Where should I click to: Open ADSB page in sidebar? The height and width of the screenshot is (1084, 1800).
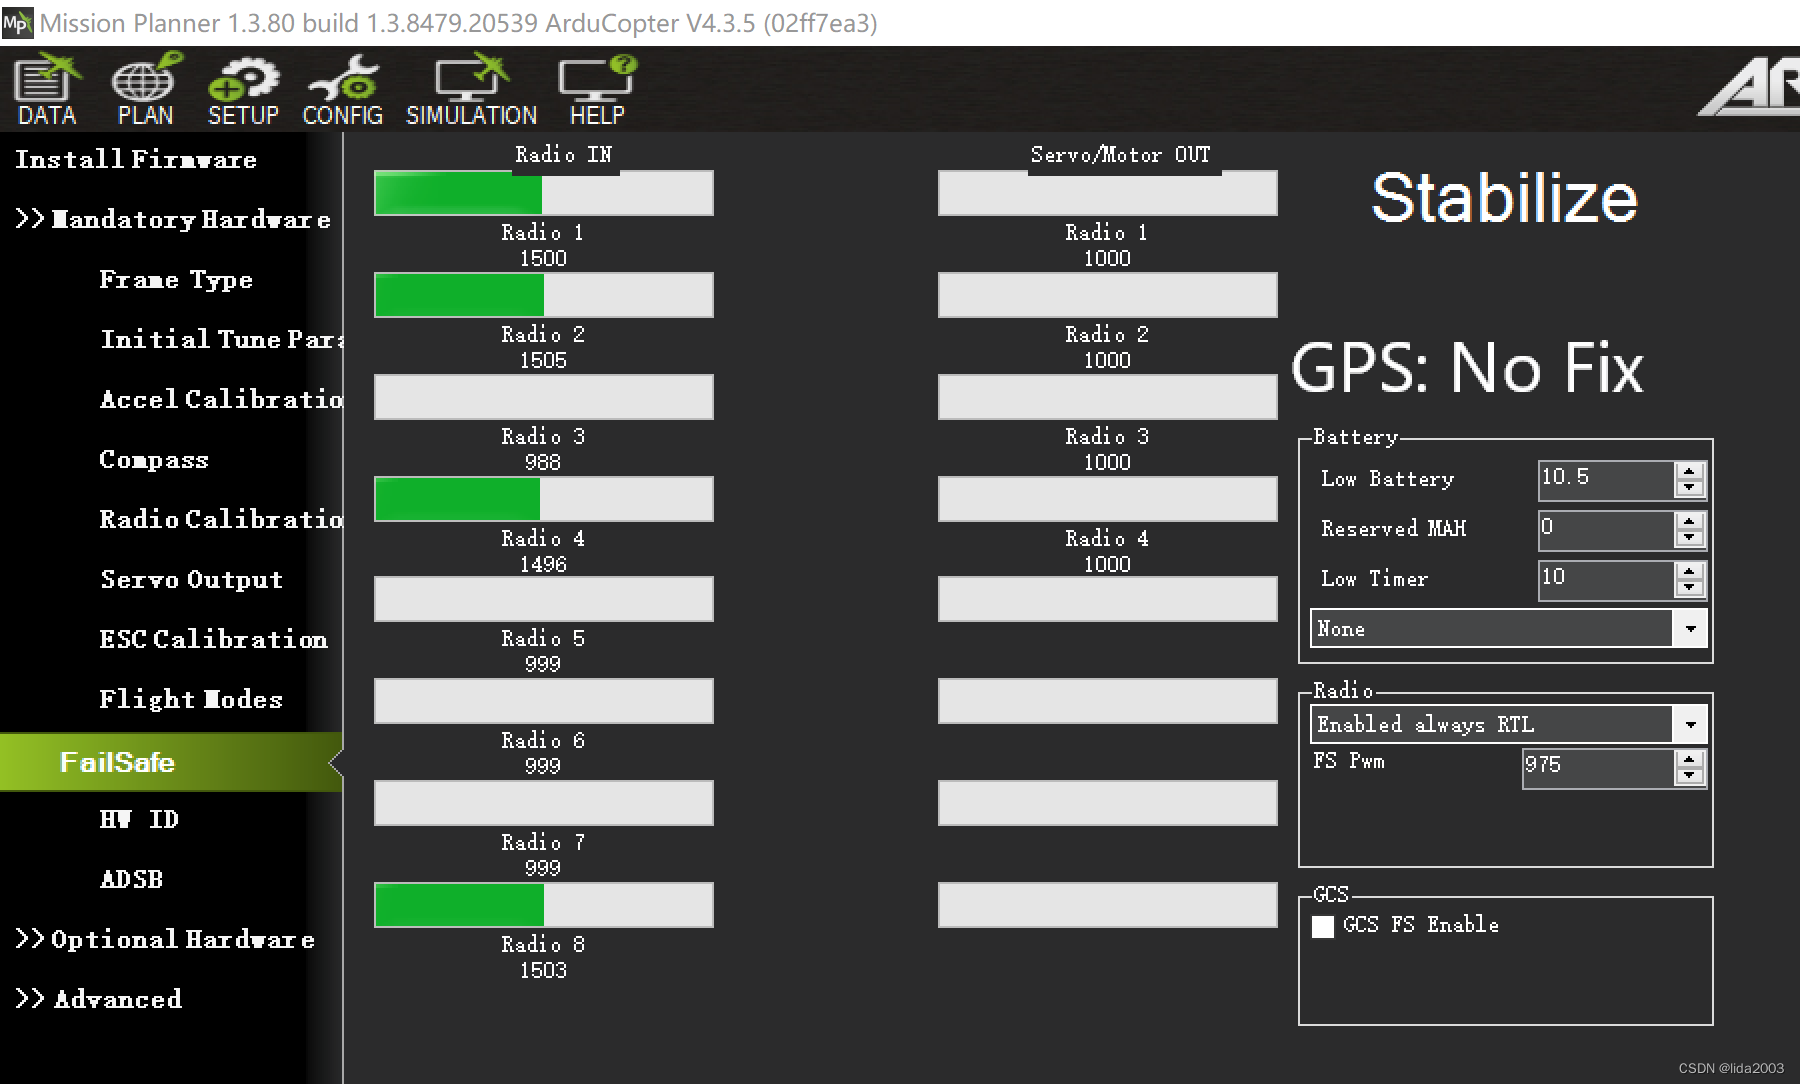pos(131,879)
